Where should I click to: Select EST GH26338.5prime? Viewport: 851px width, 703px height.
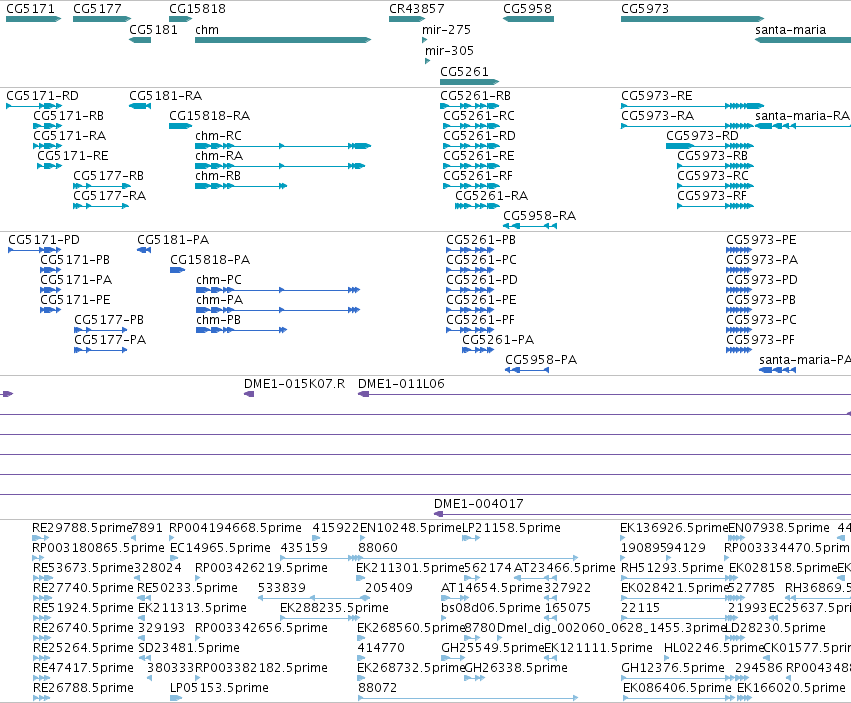(x=474, y=678)
